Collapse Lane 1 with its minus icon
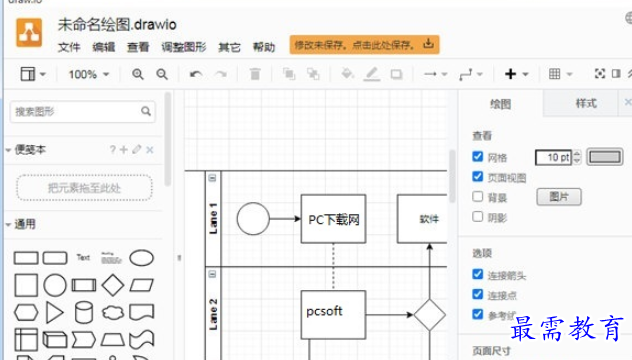This screenshot has width=632, height=360. tap(212, 178)
